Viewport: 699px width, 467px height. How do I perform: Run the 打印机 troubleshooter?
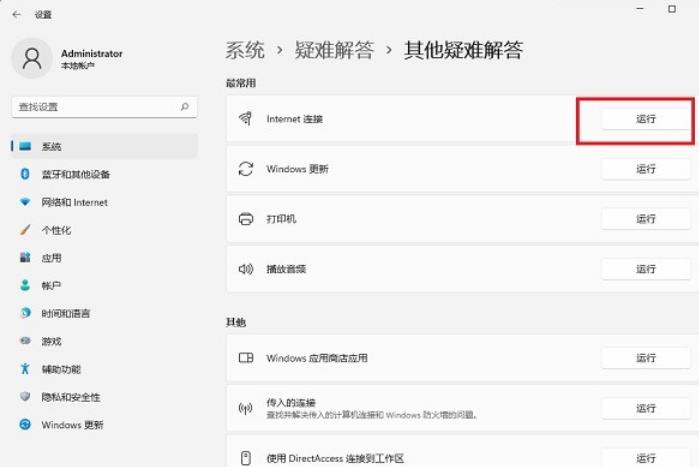pyautogui.click(x=646, y=219)
